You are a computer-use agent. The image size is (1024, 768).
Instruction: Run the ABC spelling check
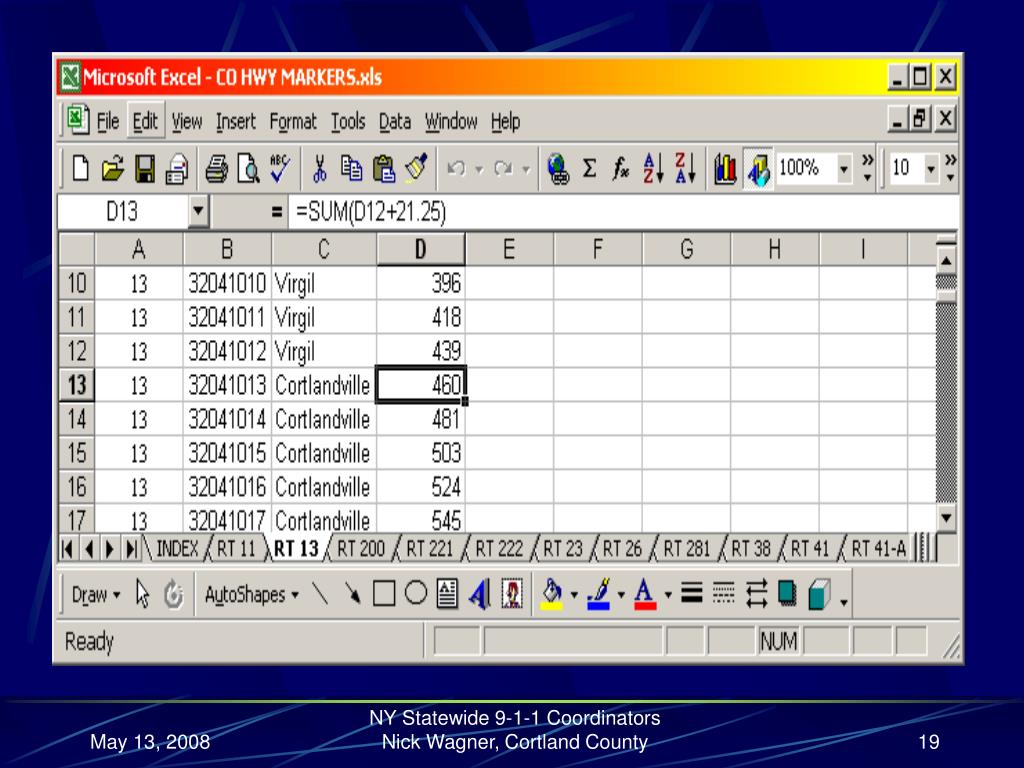(280, 169)
